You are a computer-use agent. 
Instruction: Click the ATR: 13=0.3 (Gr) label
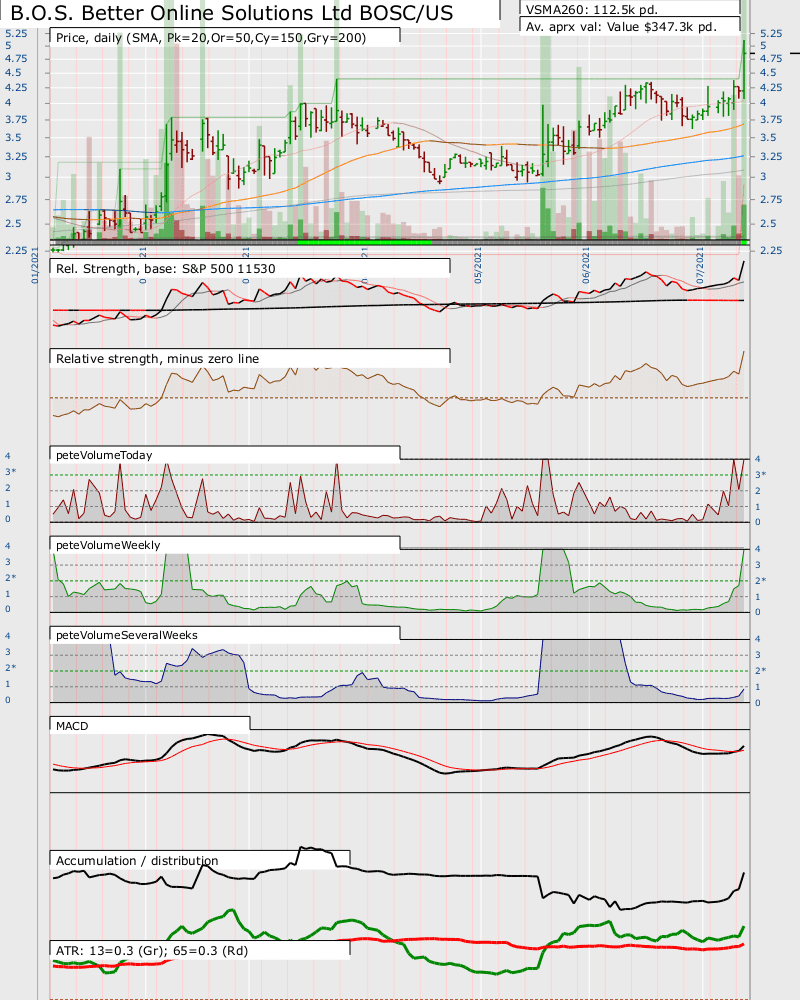click(x=152, y=950)
